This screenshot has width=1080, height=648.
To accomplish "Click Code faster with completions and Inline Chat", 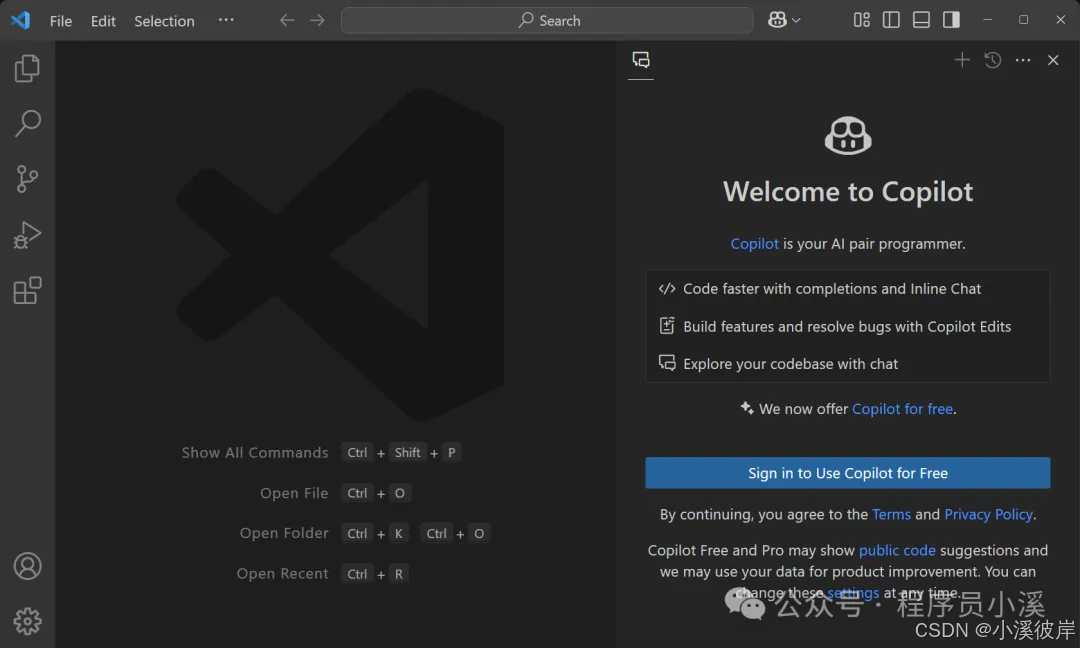I will [831, 289].
